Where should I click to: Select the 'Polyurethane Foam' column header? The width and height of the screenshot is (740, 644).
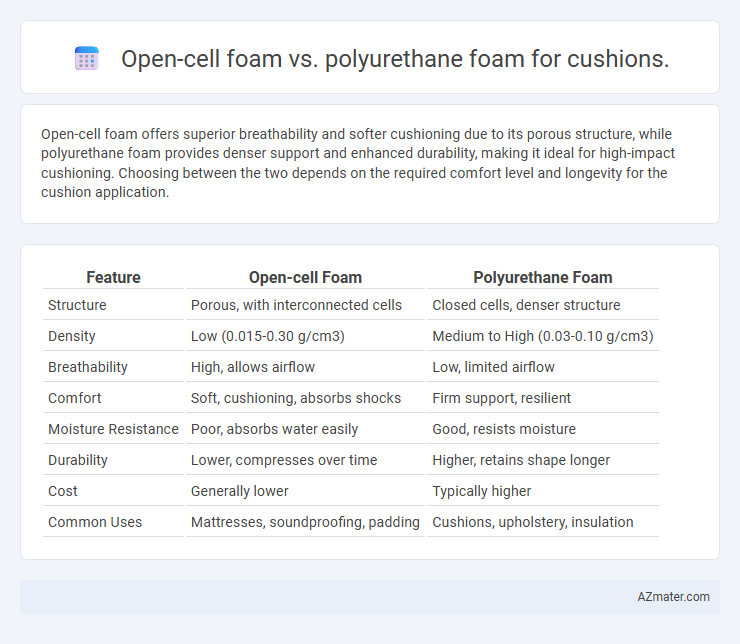(x=543, y=277)
